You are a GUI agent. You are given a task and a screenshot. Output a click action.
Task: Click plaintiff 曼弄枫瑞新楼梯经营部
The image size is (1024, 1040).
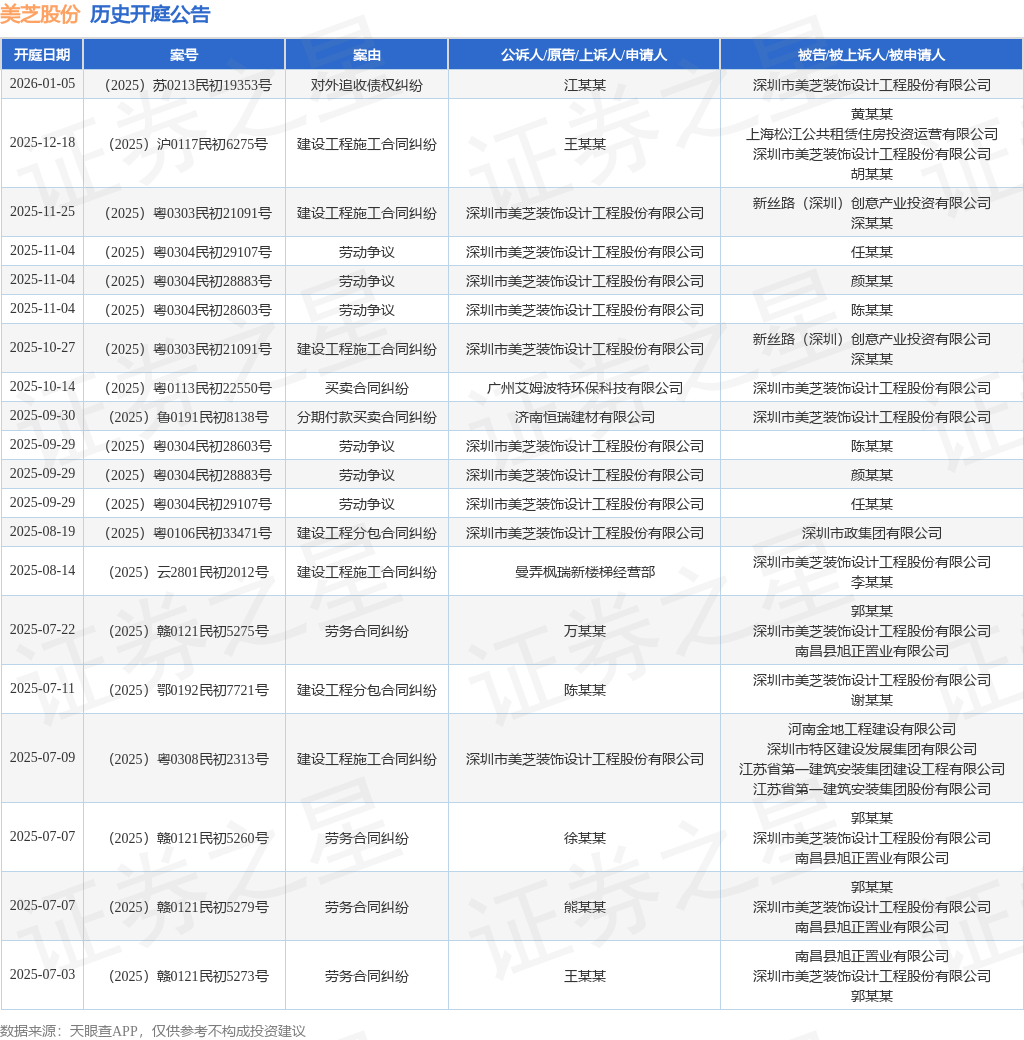(x=584, y=572)
